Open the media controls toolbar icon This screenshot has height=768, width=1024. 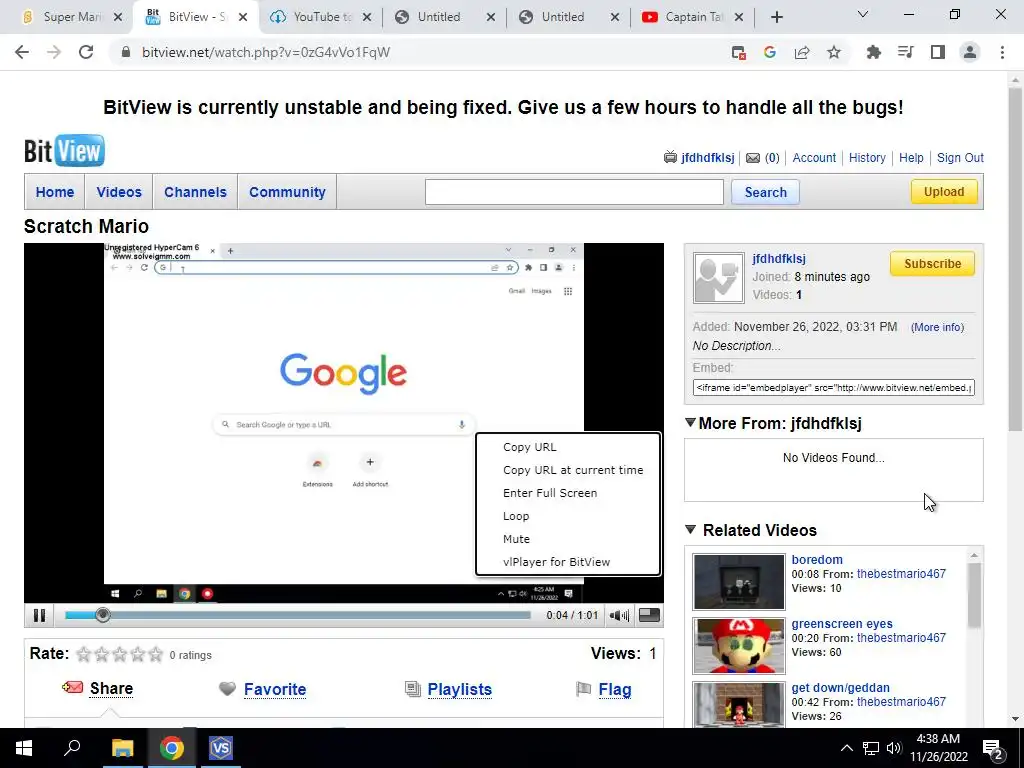tap(905, 52)
